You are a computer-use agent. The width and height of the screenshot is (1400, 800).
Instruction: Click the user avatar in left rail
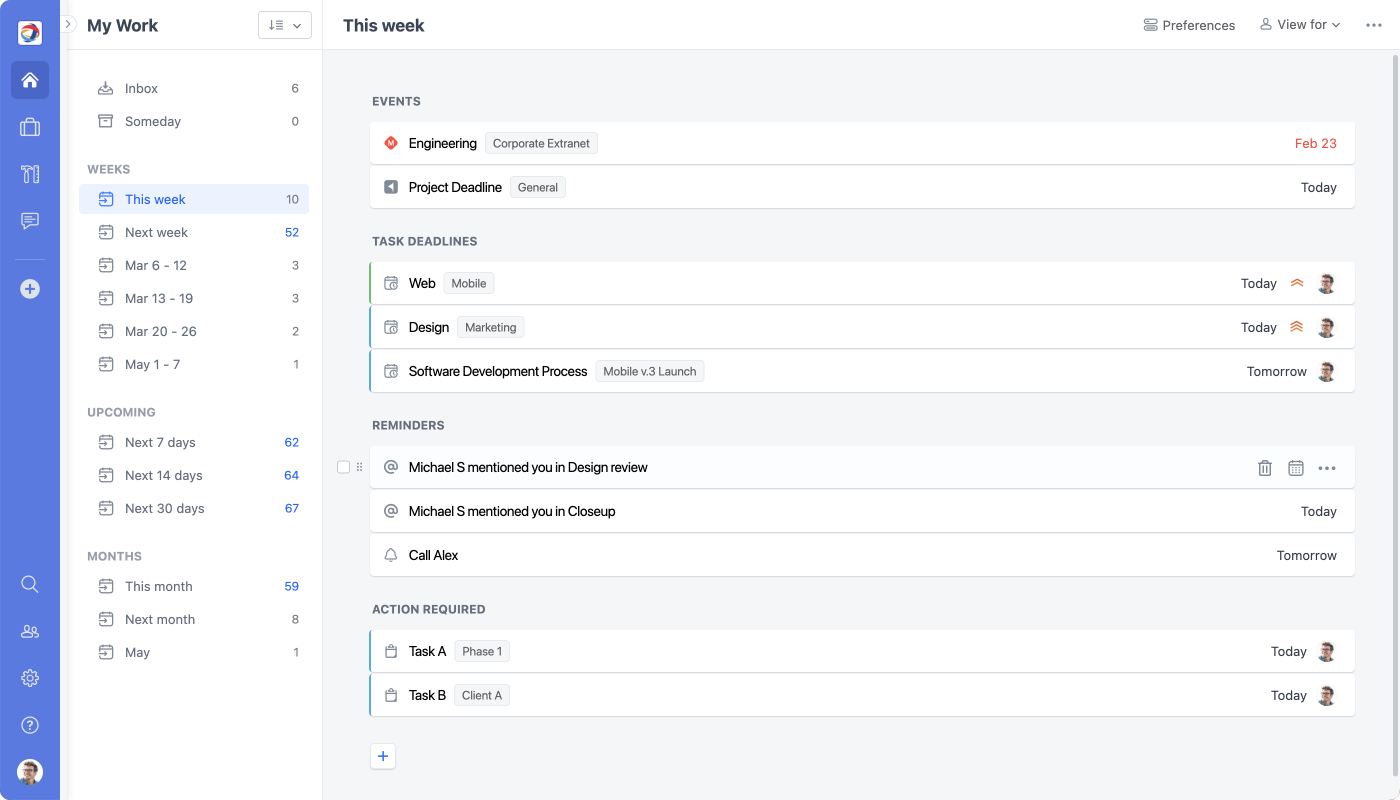30,772
